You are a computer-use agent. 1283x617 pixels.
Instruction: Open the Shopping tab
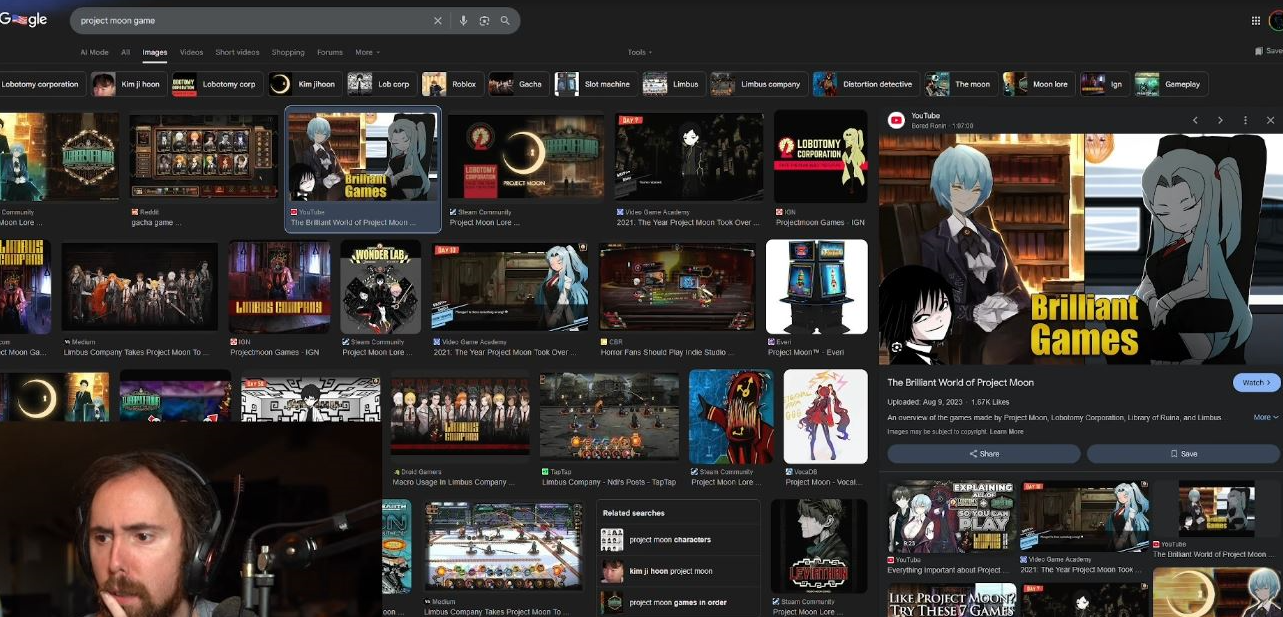click(288, 52)
